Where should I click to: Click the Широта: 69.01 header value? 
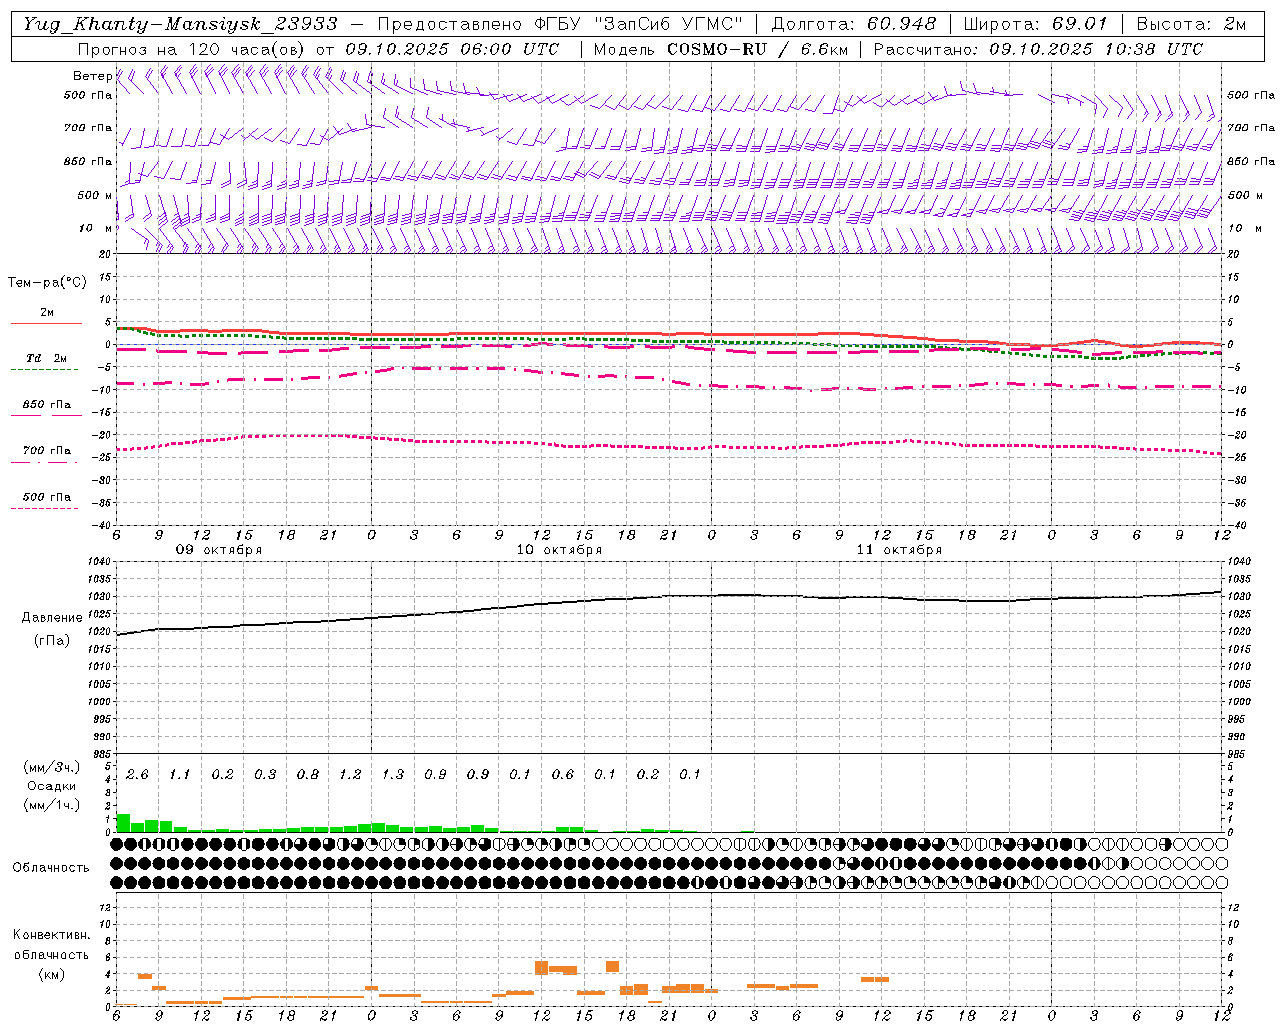1035,24
